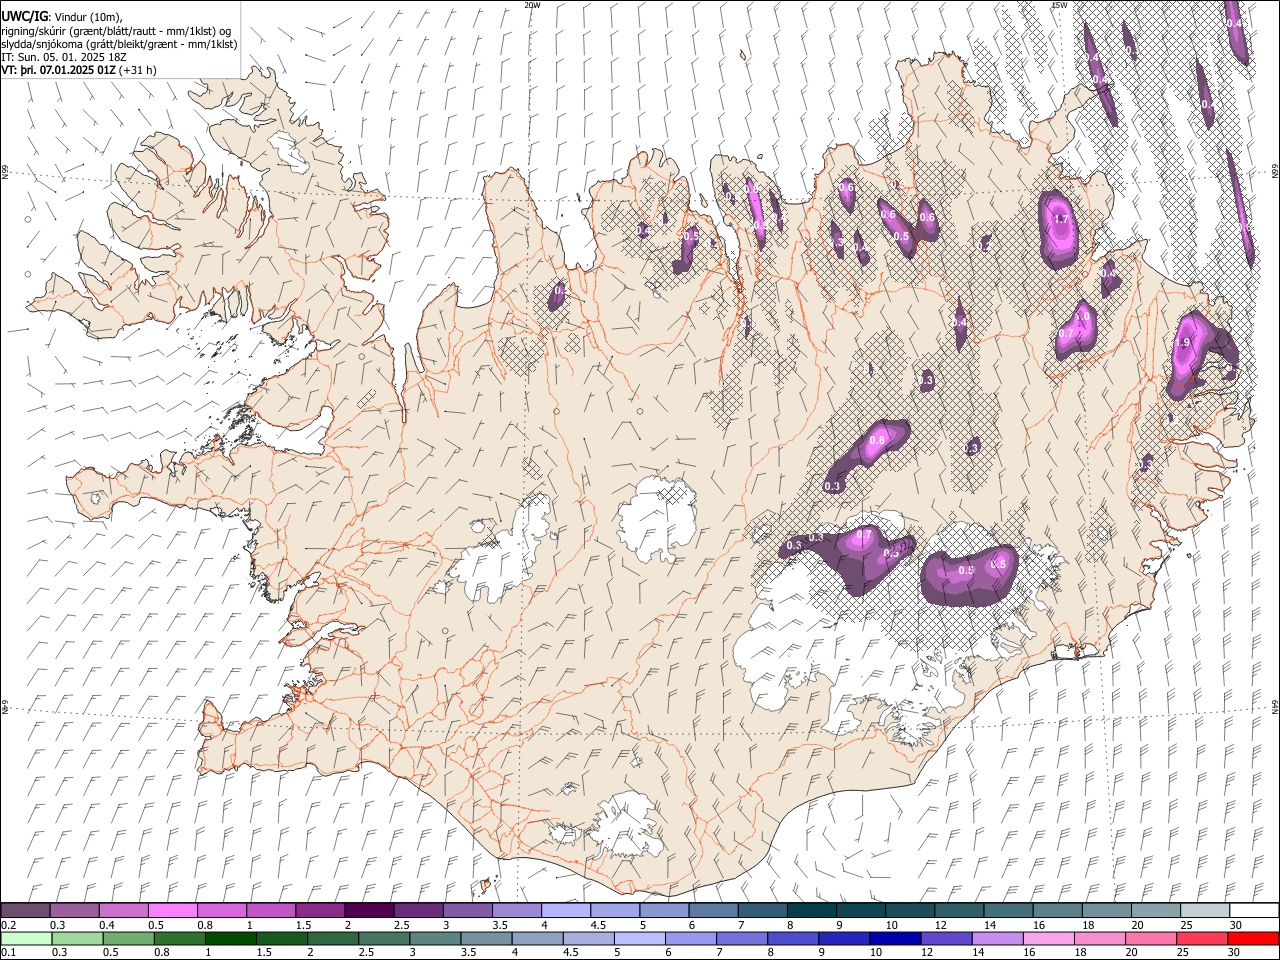
Task: Click the pale grey snow-scale swatch labelled 25
Action: 1204,911
